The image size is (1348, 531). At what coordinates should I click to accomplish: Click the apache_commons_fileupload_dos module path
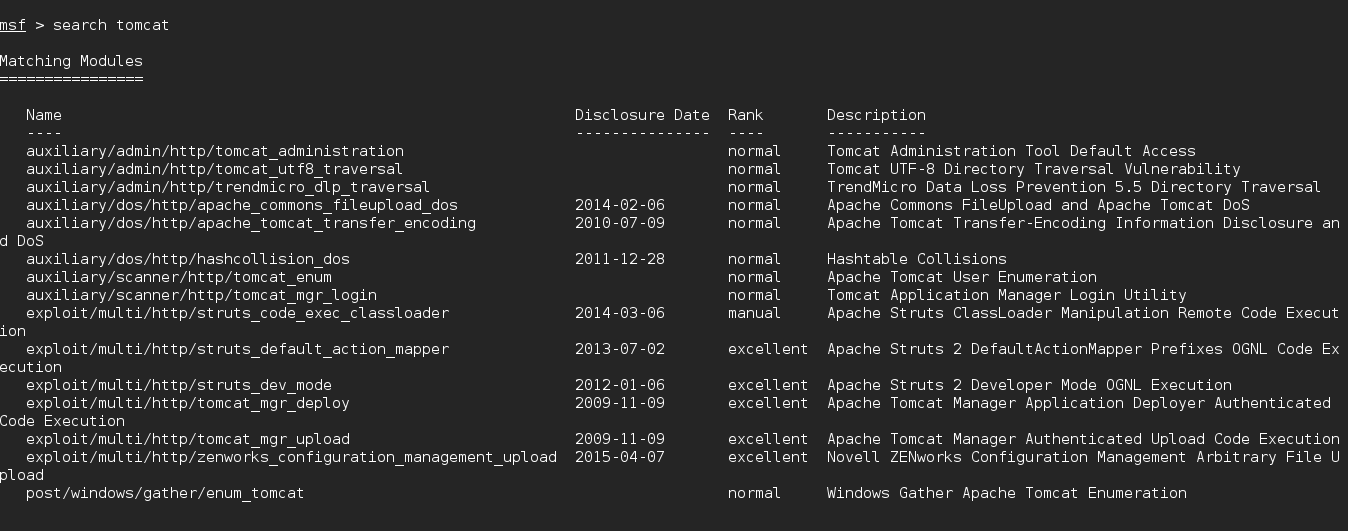[241, 205]
